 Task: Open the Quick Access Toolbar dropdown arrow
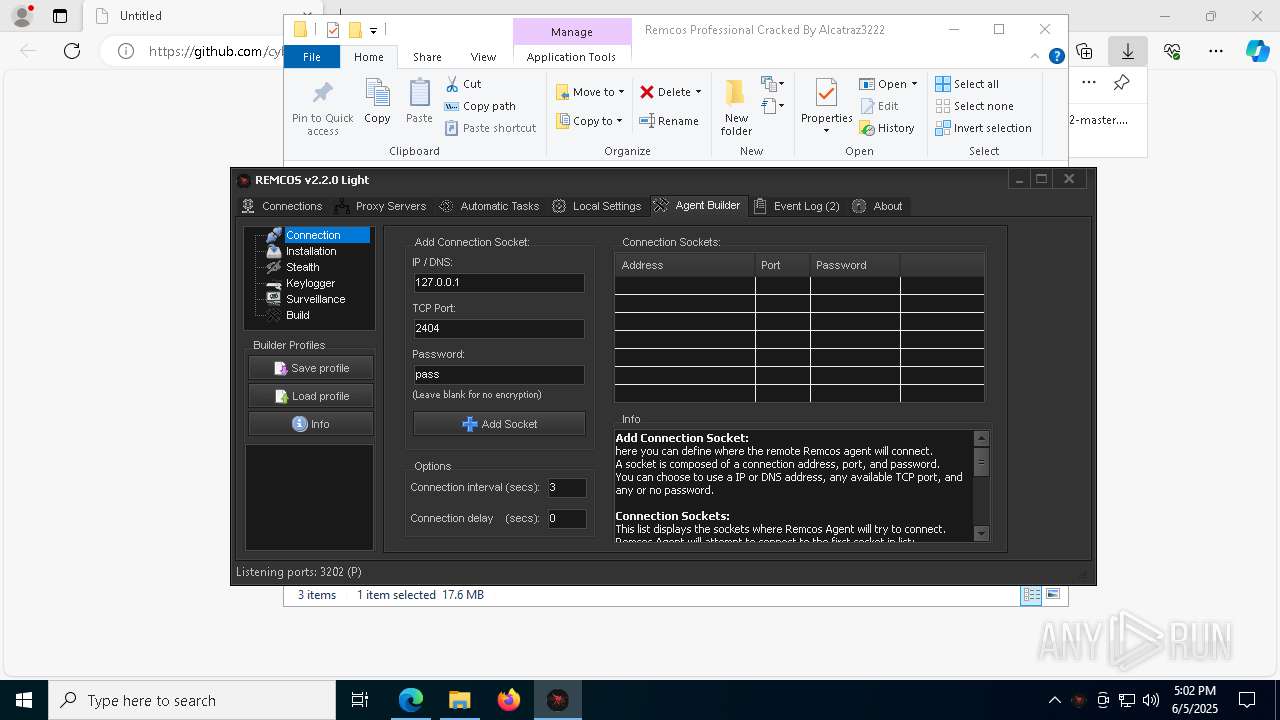tap(373, 30)
